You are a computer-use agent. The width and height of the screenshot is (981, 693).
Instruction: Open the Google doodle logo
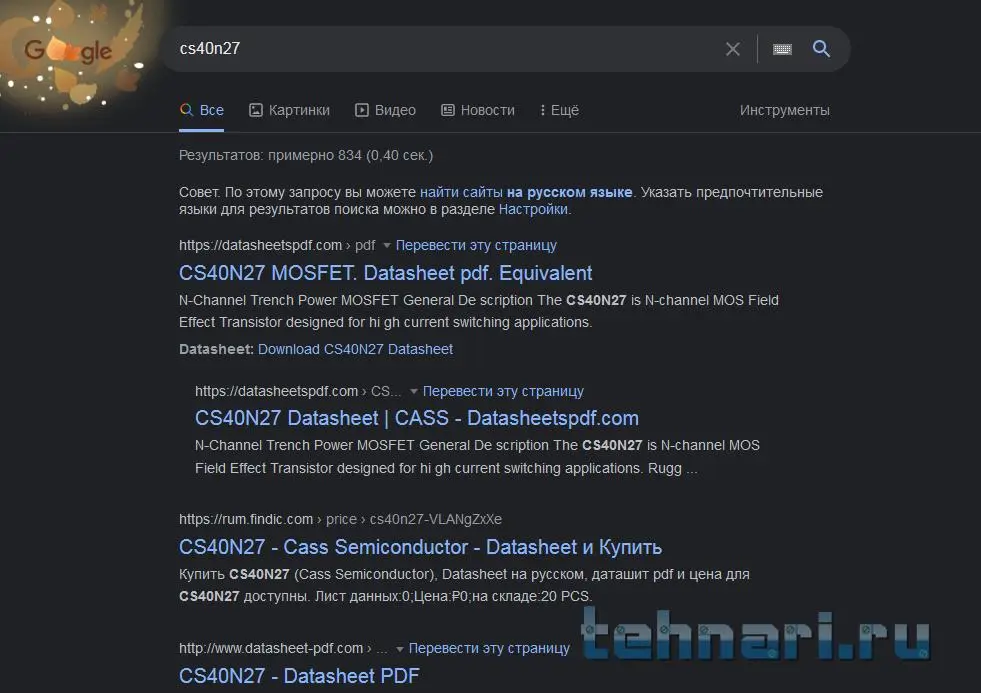(x=68, y=50)
